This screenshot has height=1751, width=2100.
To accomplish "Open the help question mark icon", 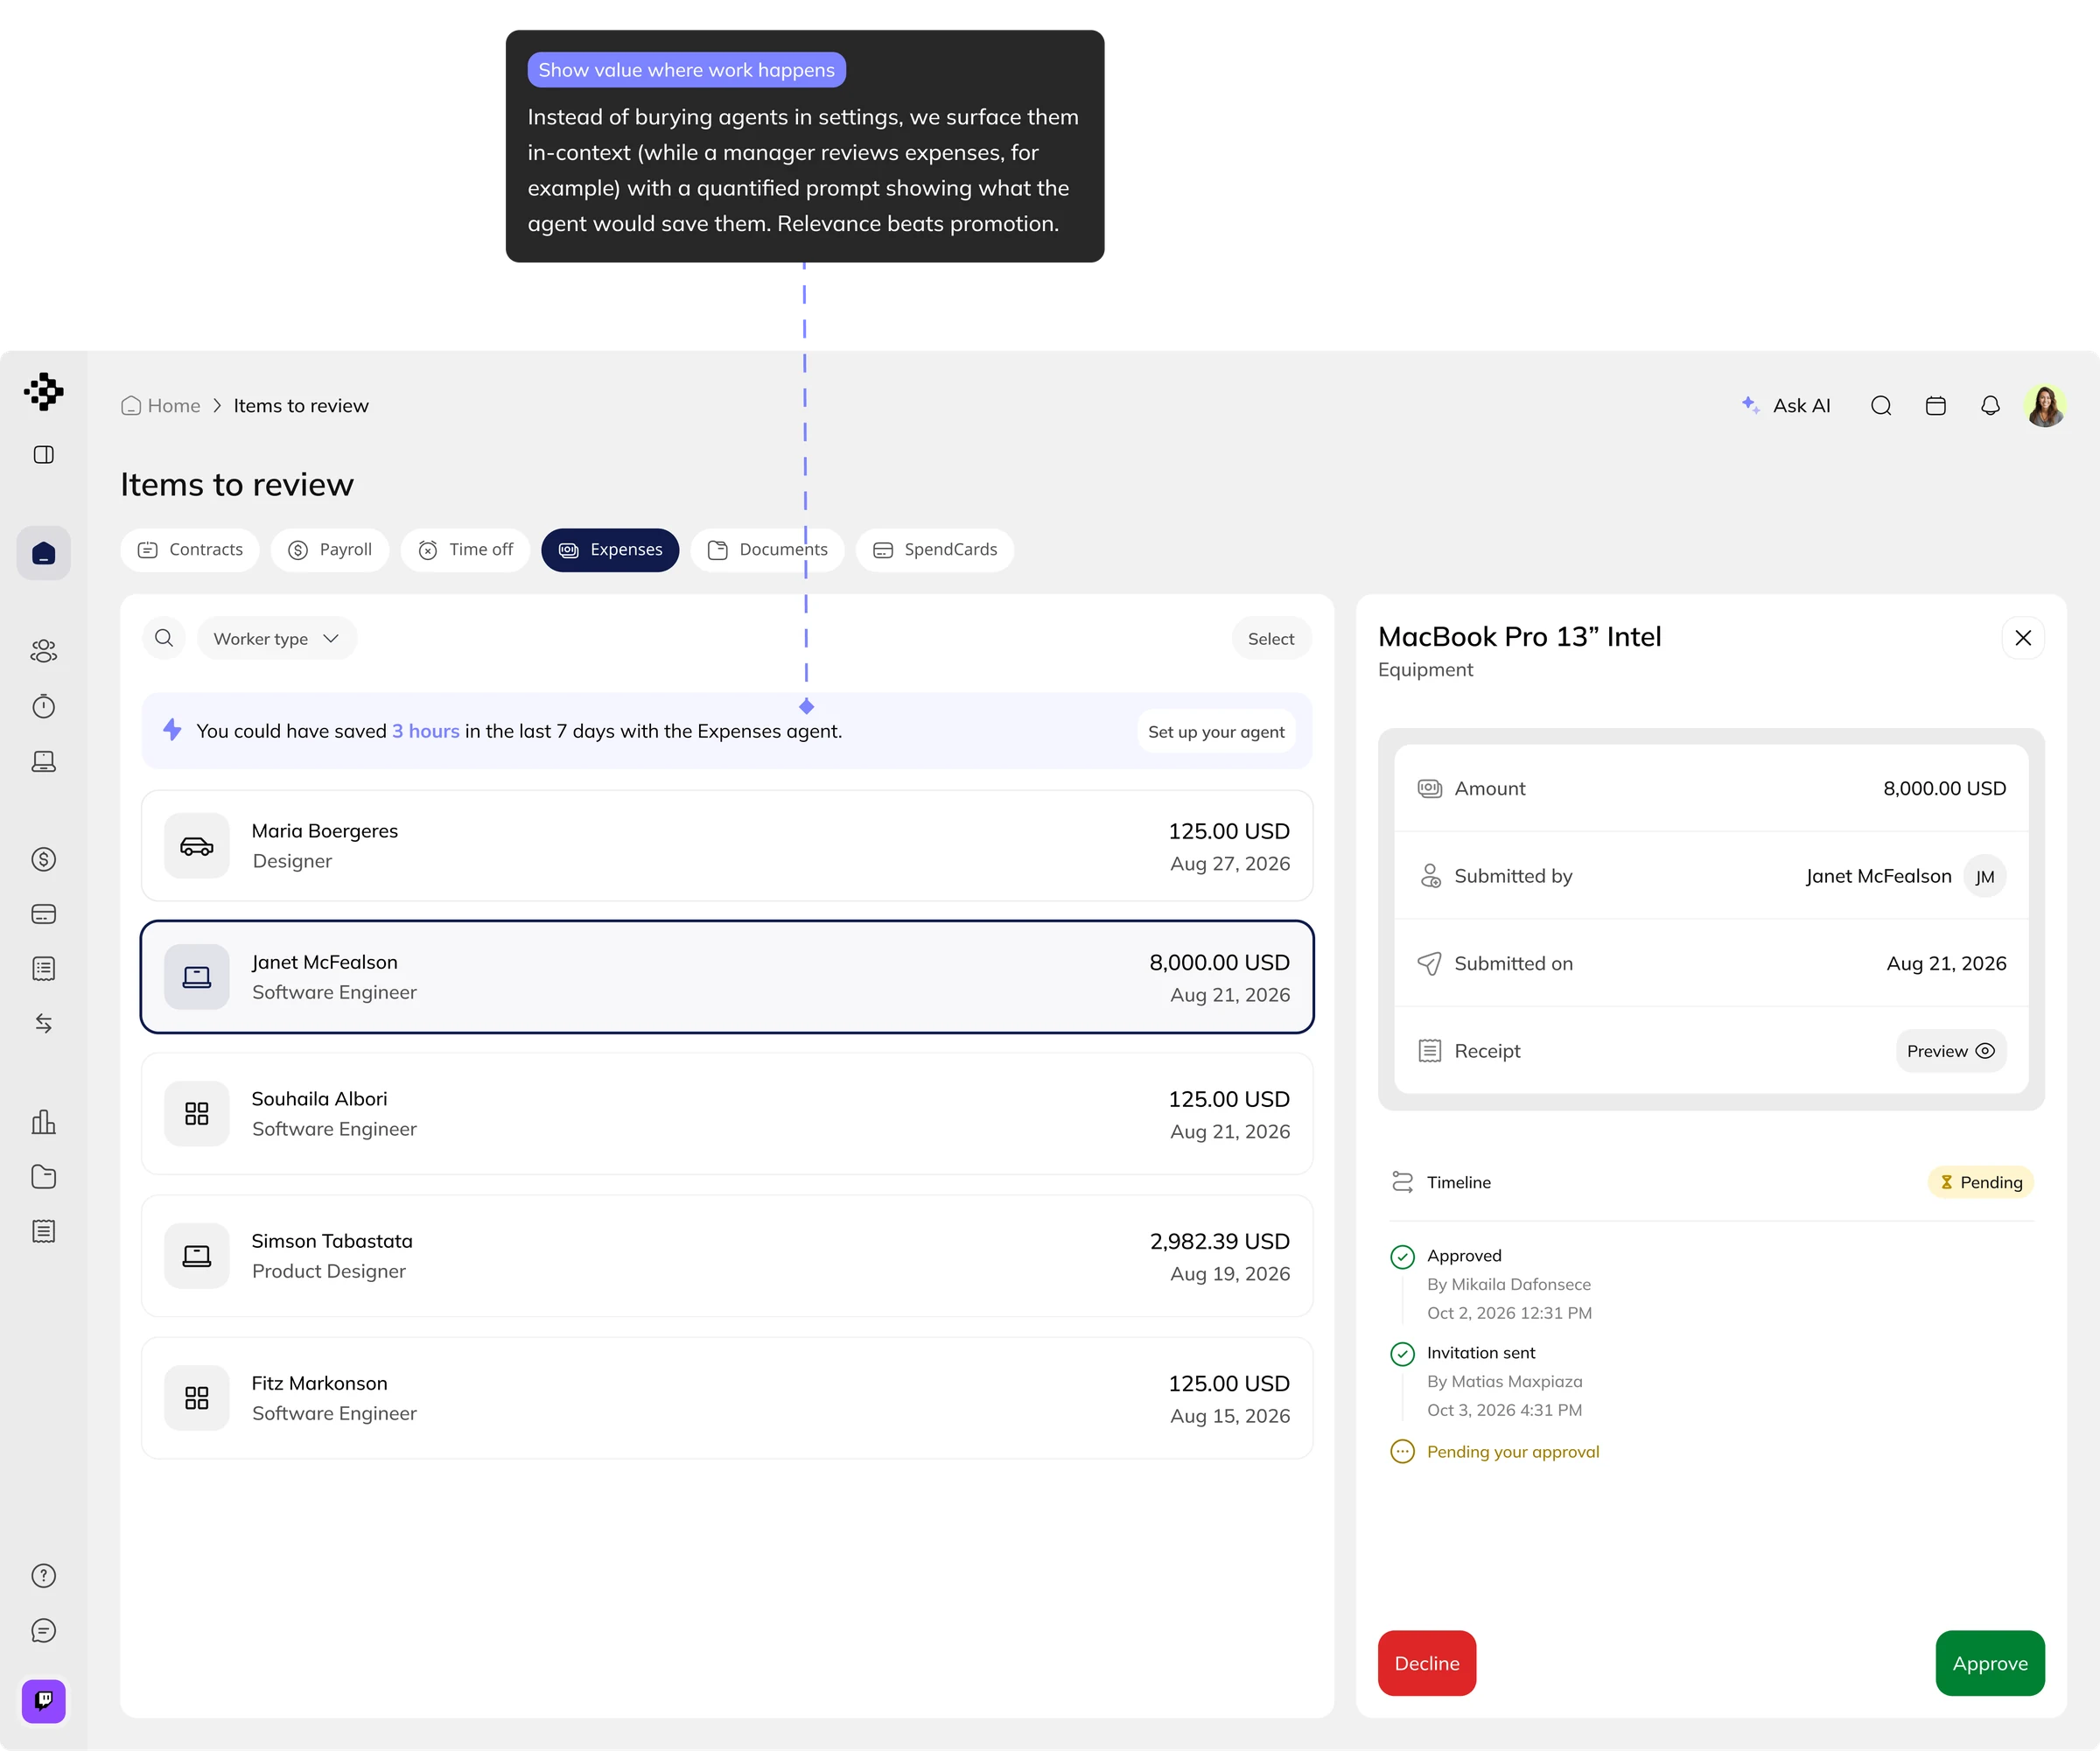I will 43,1575.
